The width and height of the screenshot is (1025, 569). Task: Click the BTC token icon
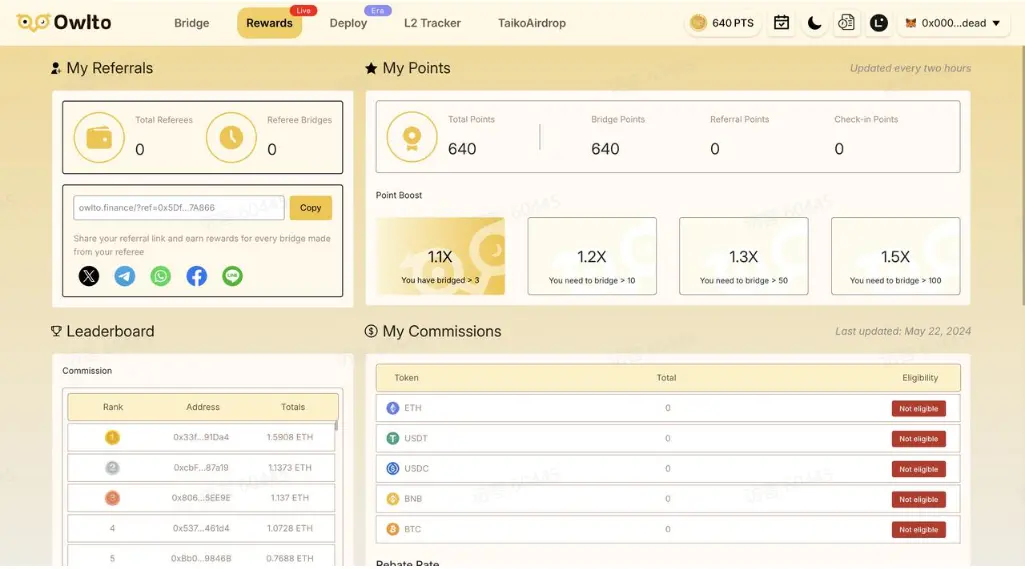(x=393, y=529)
